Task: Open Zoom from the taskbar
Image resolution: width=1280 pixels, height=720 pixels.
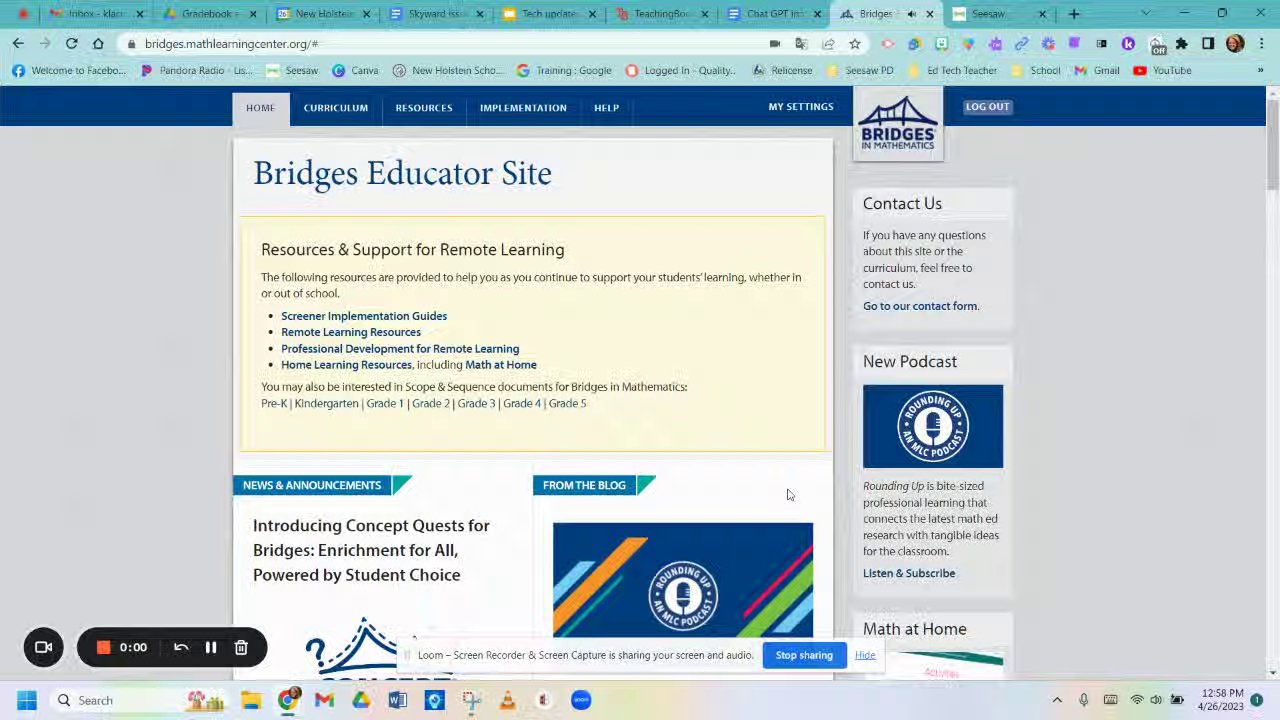Action: coord(581,700)
